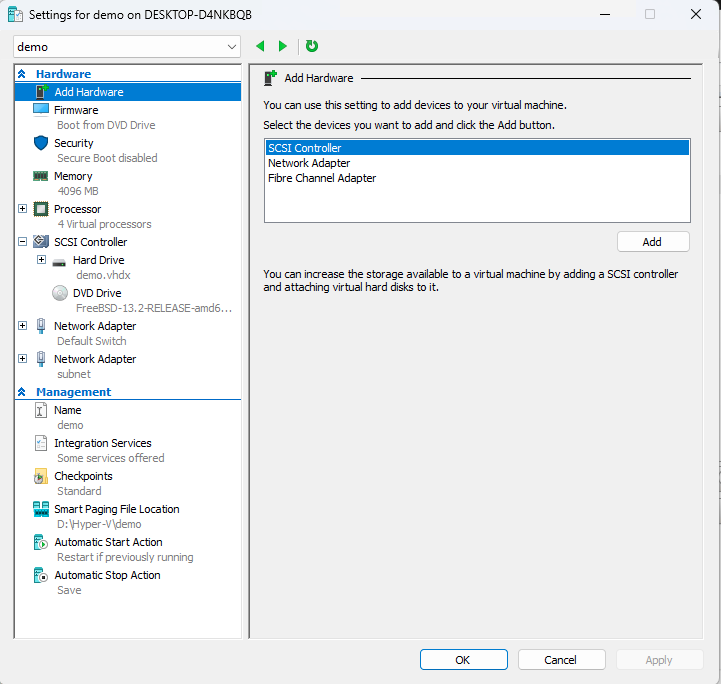Select Fibre Channel Adapter in device list
The height and width of the screenshot is (684, 721).
(x=477, y=178)
